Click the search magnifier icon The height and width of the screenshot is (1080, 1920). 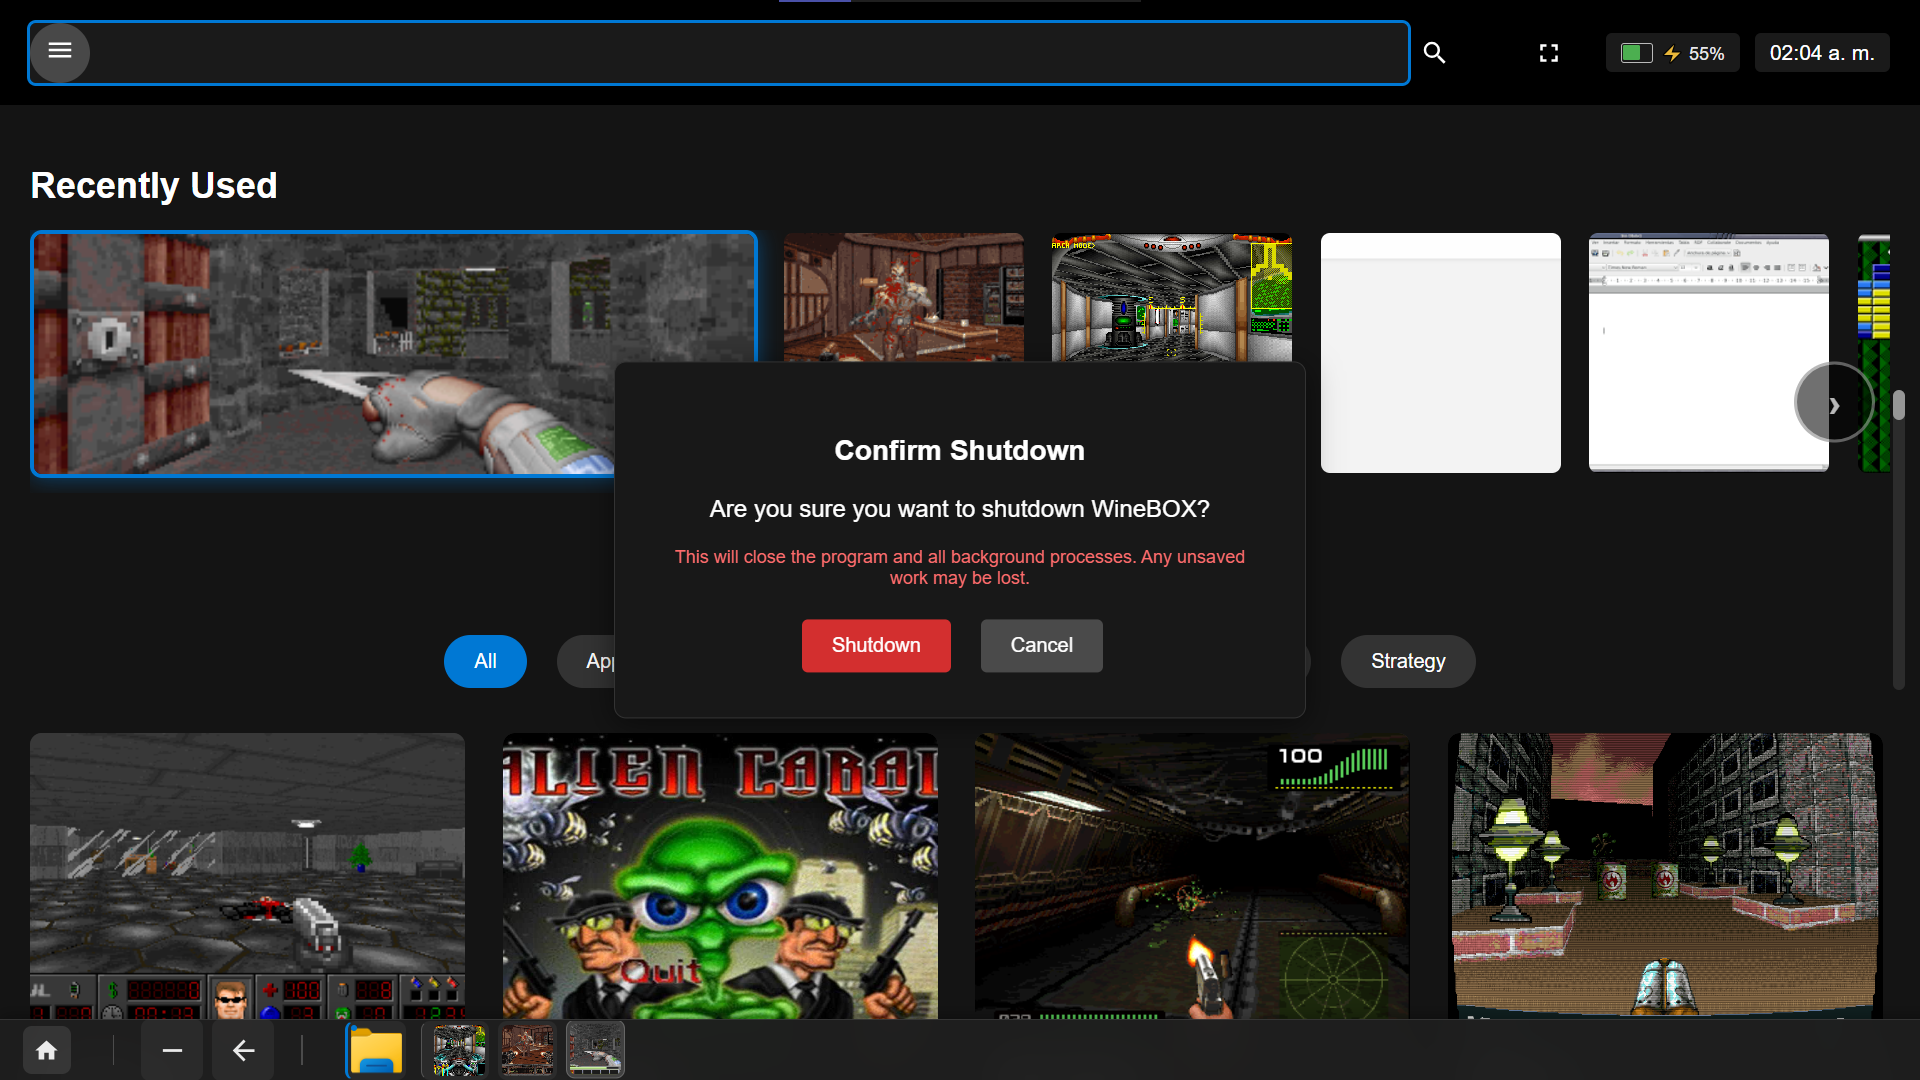point(1434,53)
